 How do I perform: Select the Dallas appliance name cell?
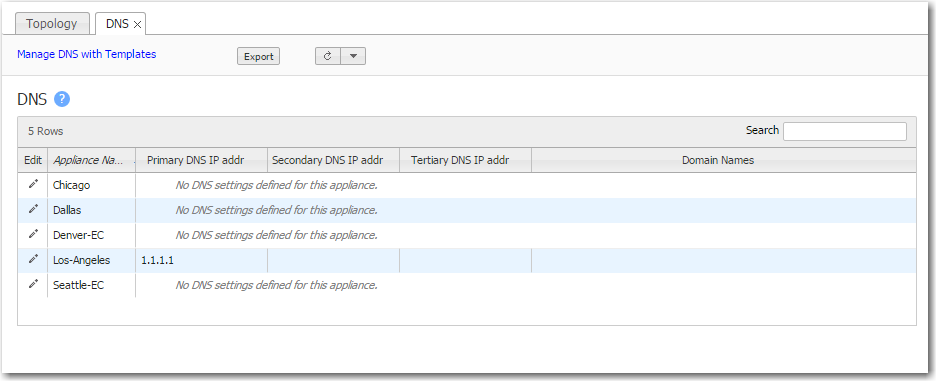(91, 210)
